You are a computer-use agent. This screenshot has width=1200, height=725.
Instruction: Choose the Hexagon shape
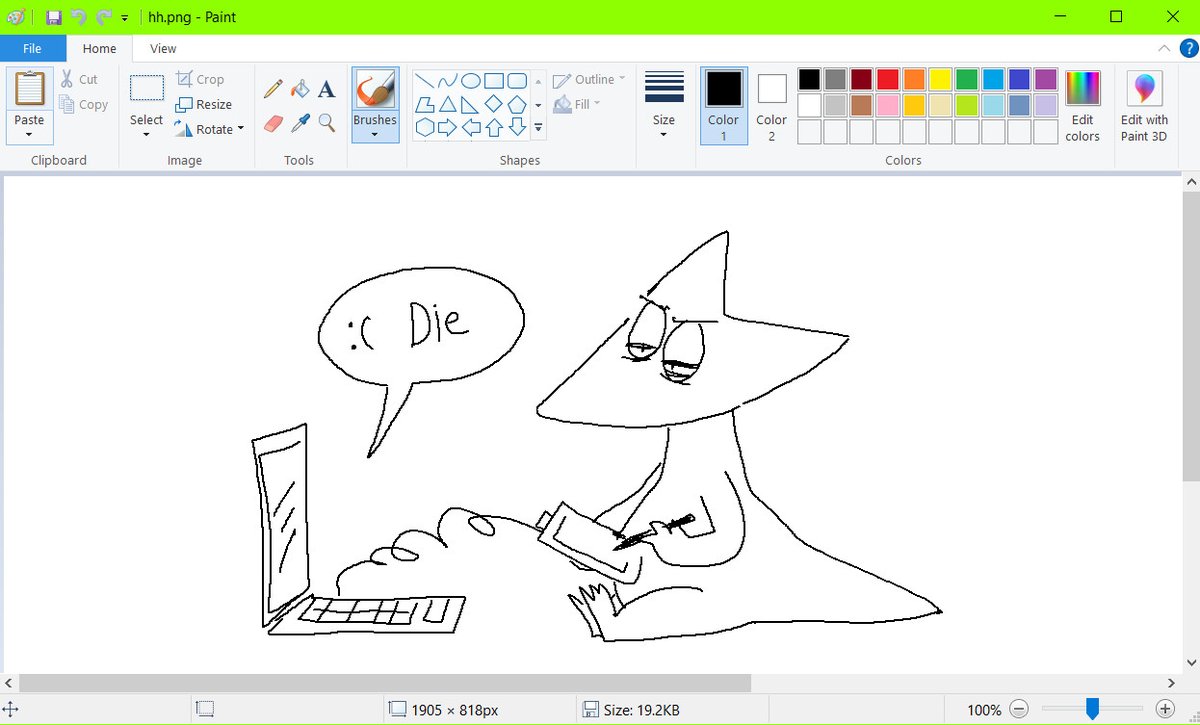pyautogui.click(x=424, y=127)
